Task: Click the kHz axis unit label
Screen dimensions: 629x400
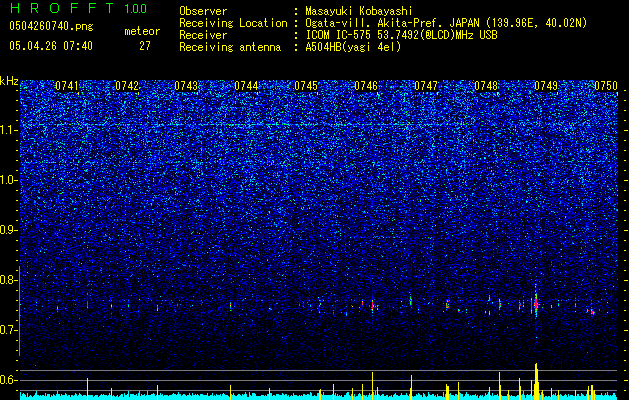Action: click(x=9, y=81)
